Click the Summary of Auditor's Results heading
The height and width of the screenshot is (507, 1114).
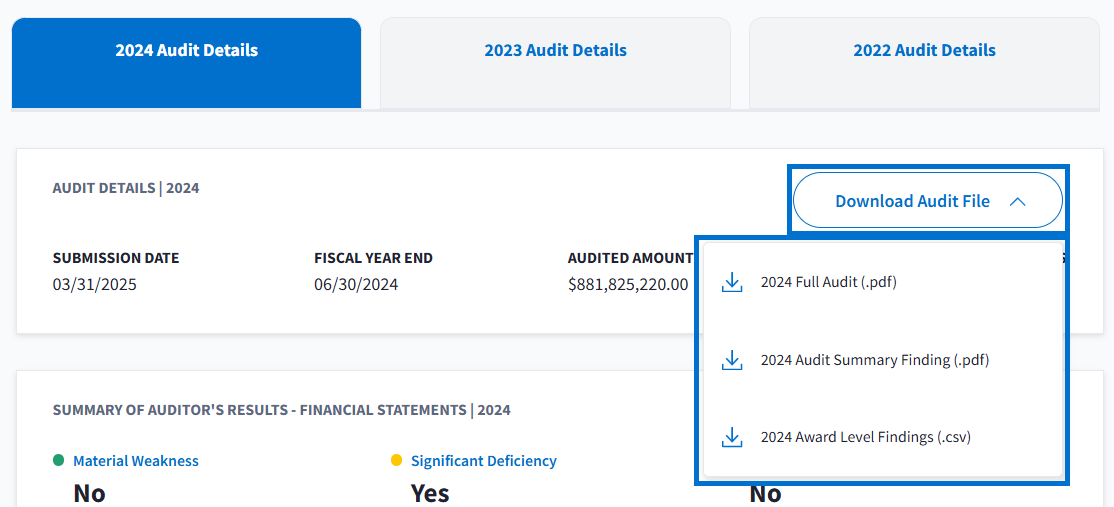281,410
